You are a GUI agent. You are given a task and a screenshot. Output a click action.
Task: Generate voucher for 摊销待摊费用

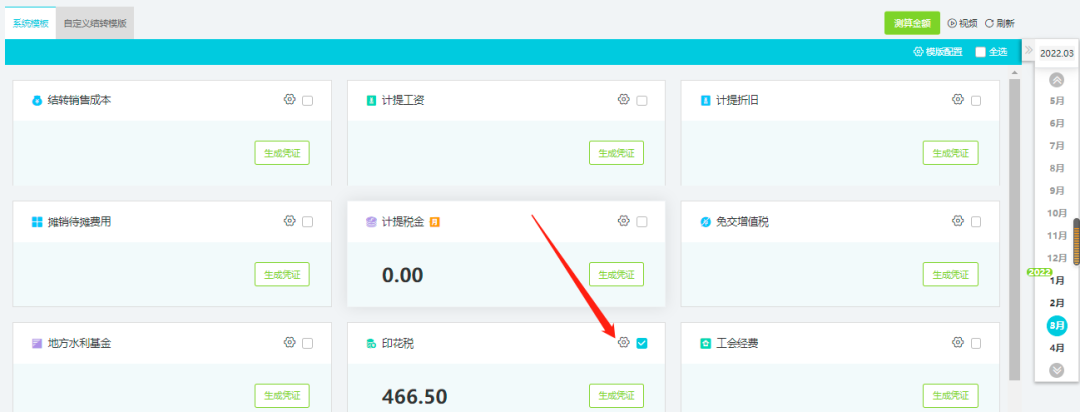coord(282,274)
